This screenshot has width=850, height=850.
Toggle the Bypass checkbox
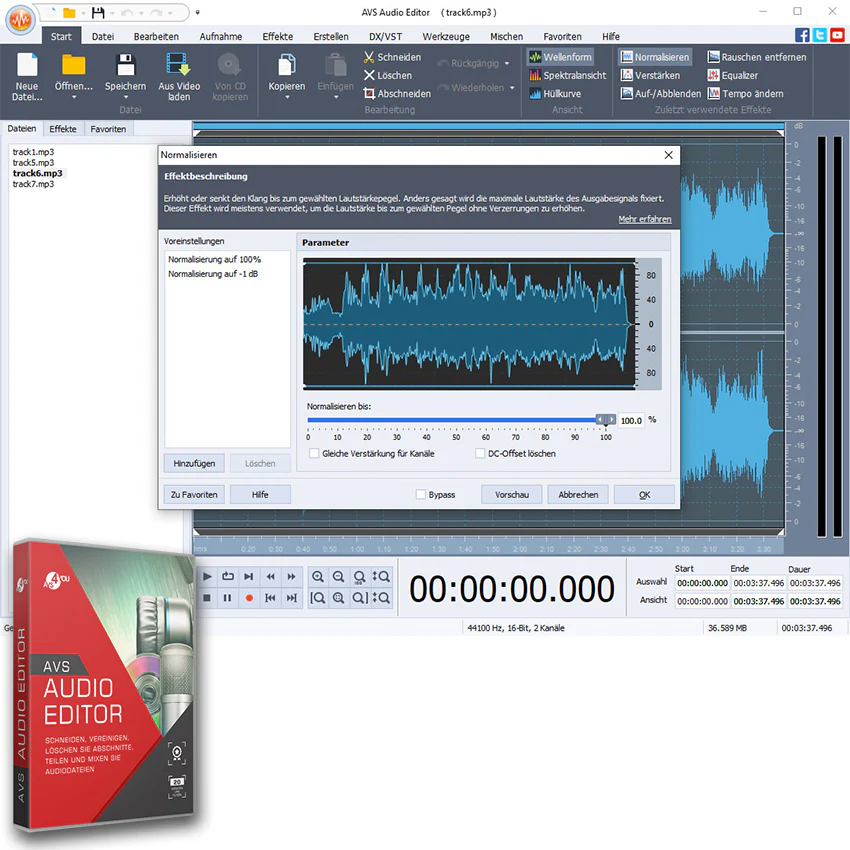tap(421, 494)
